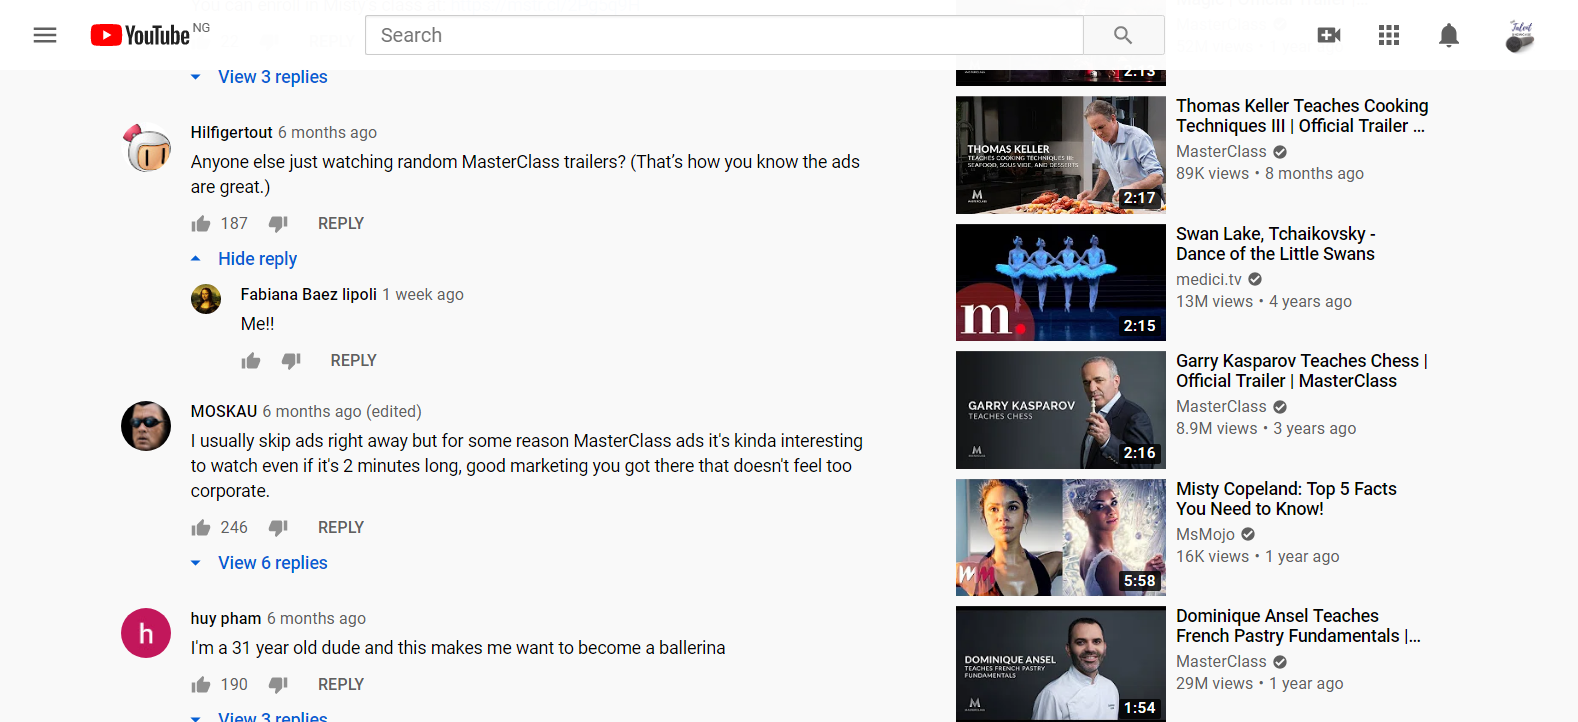
Task: Open Dominique Ansel French Pastry thumbnail
Action: pyautogui.click(x=1061, y=664)
